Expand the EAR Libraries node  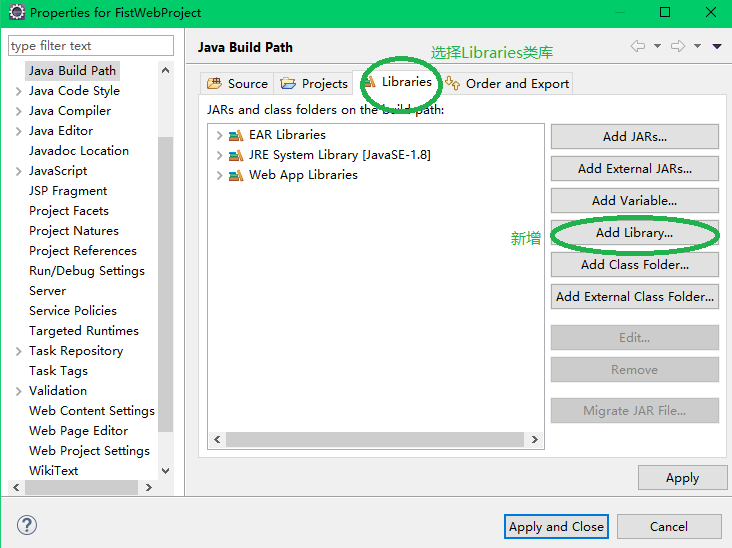point(219,135)
